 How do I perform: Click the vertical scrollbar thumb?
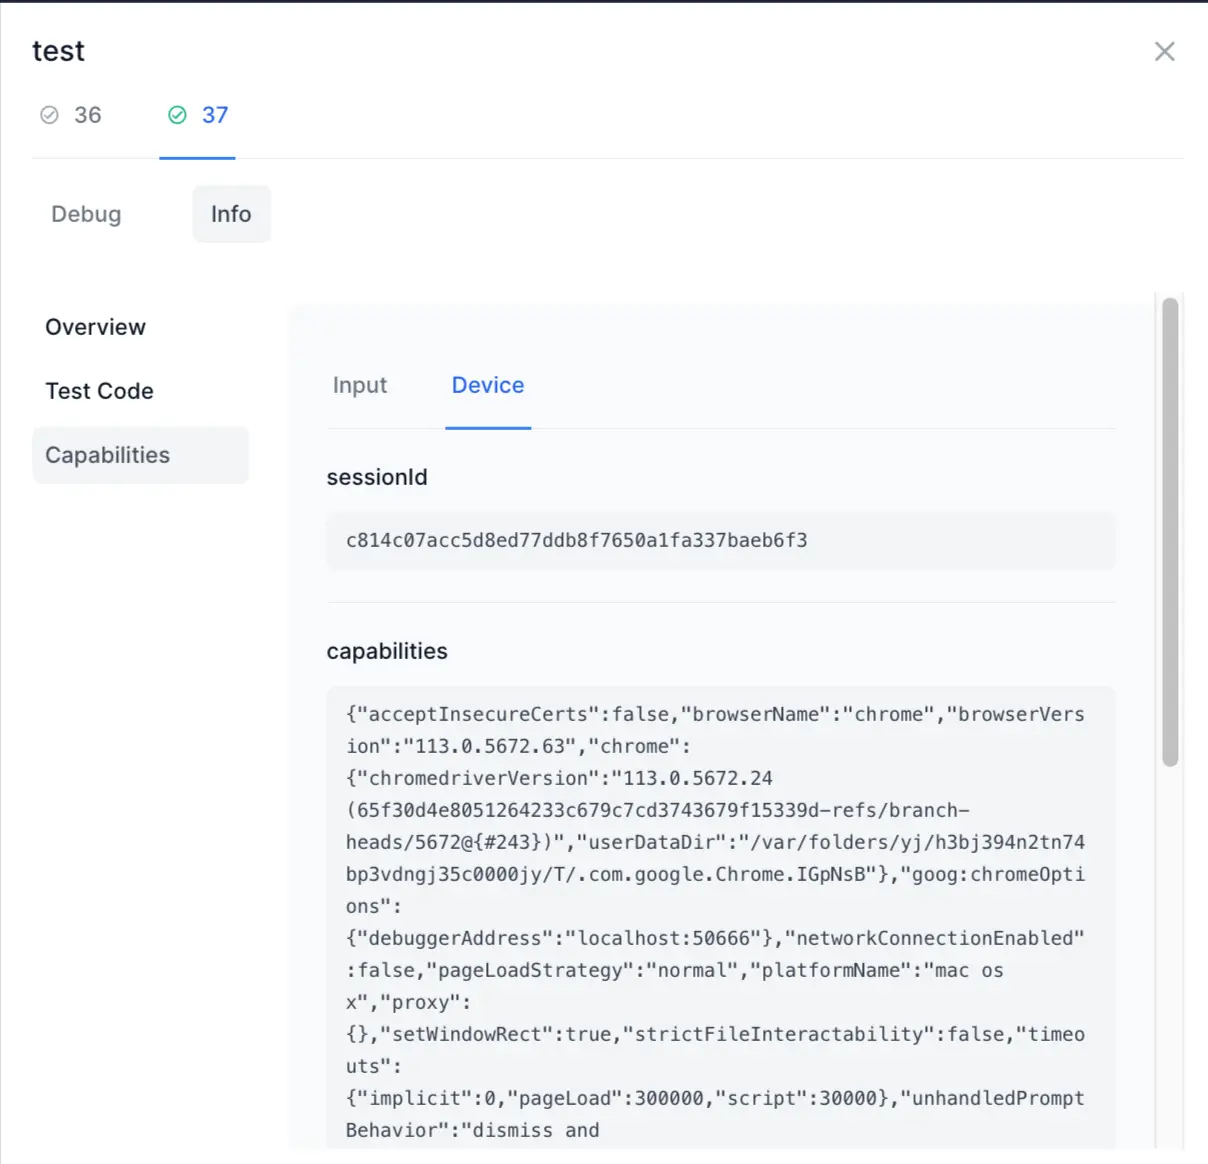click(1170, 530)
